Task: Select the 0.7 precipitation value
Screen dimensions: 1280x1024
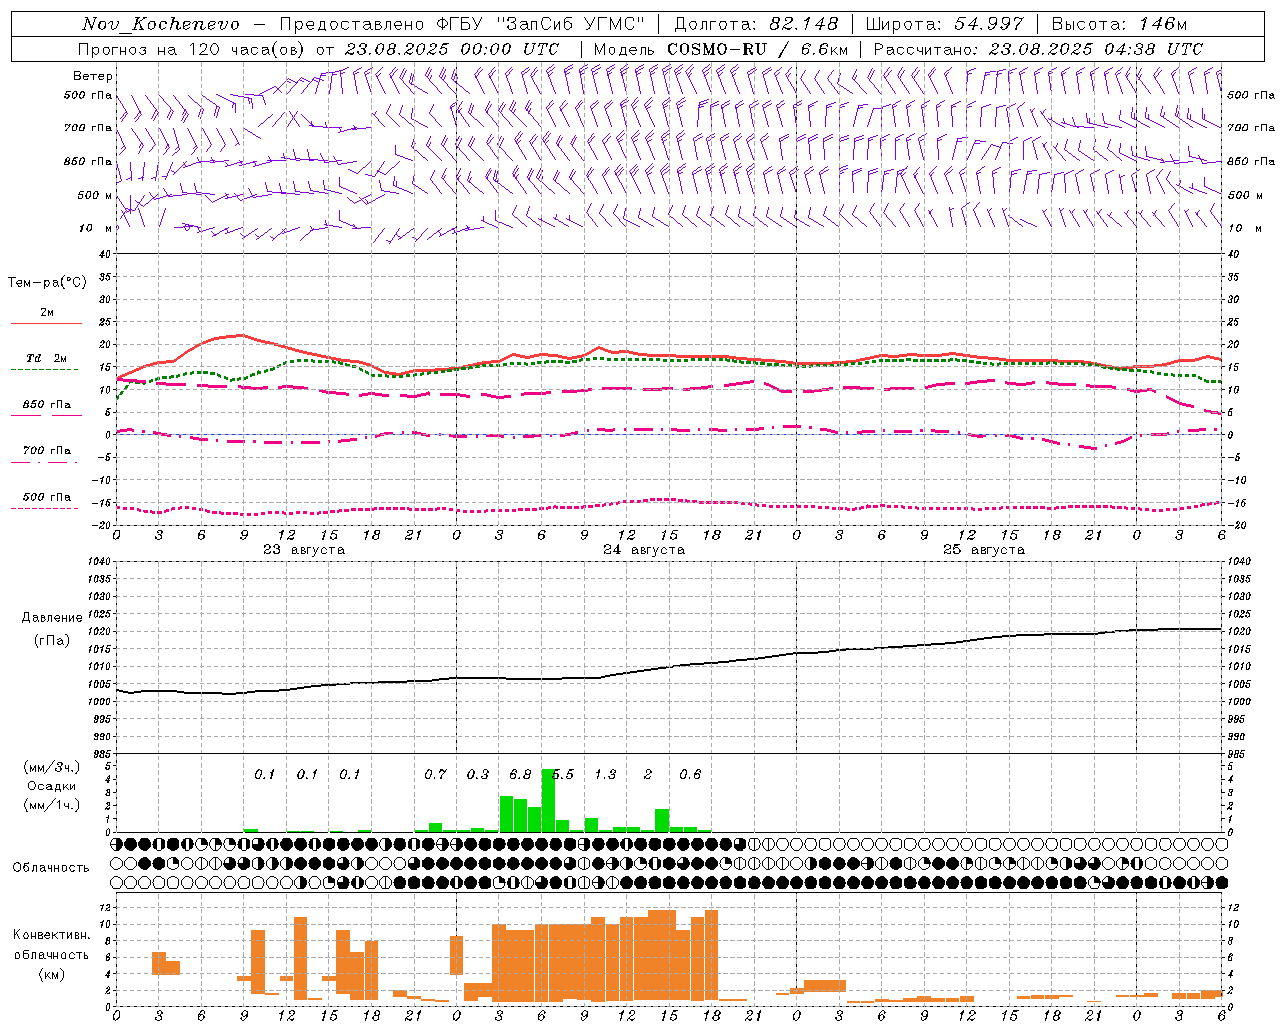Action: (x=435, y=775)
